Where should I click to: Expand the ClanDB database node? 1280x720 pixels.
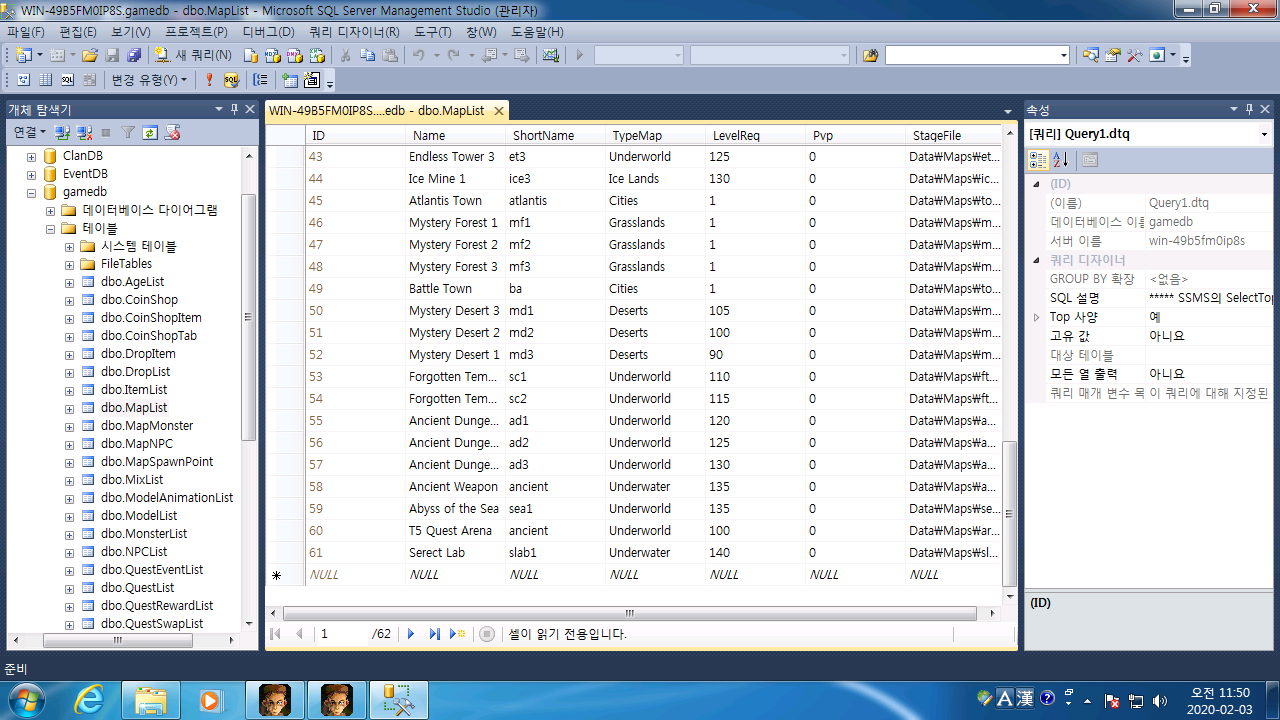(32, 156)
